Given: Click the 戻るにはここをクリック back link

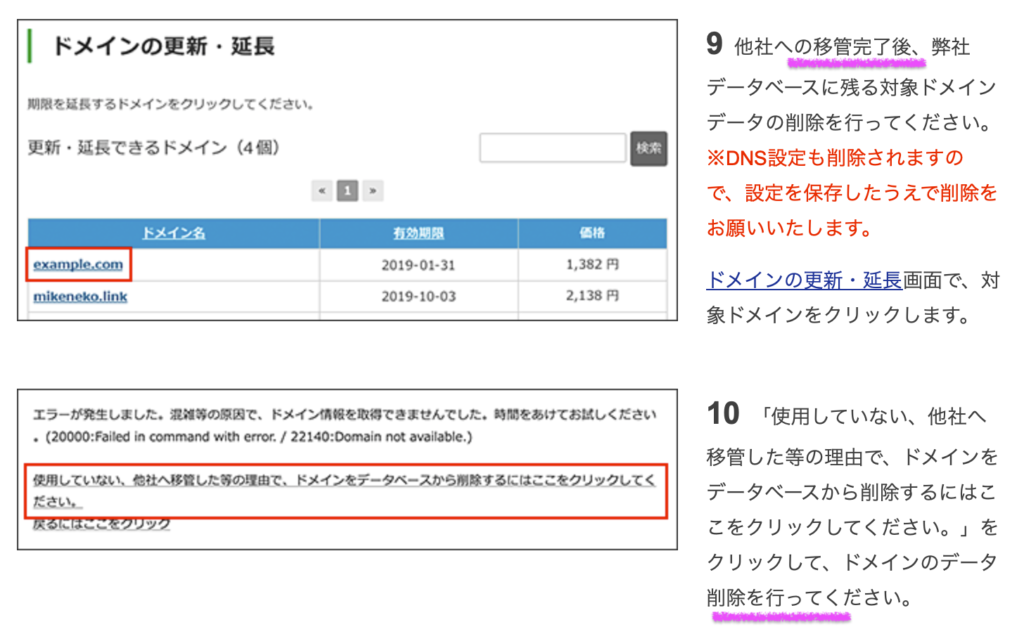Looking at the screenshot, I should 101,523.
